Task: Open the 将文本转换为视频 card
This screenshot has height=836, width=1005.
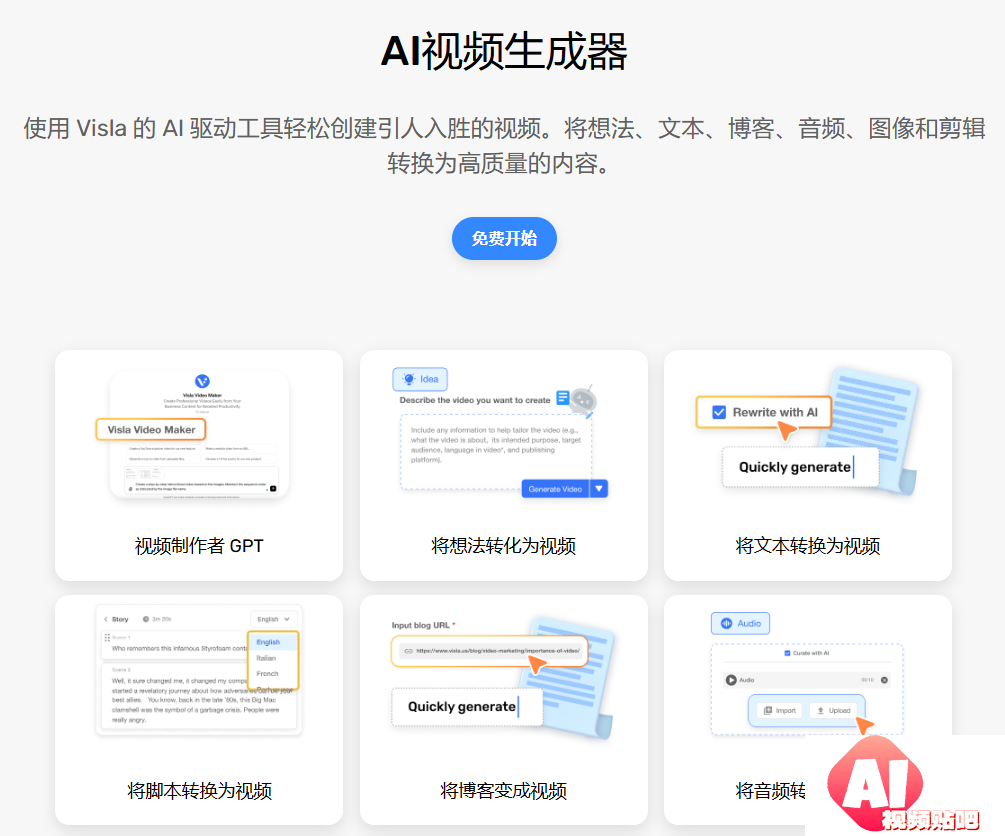Action: point(808,465)
